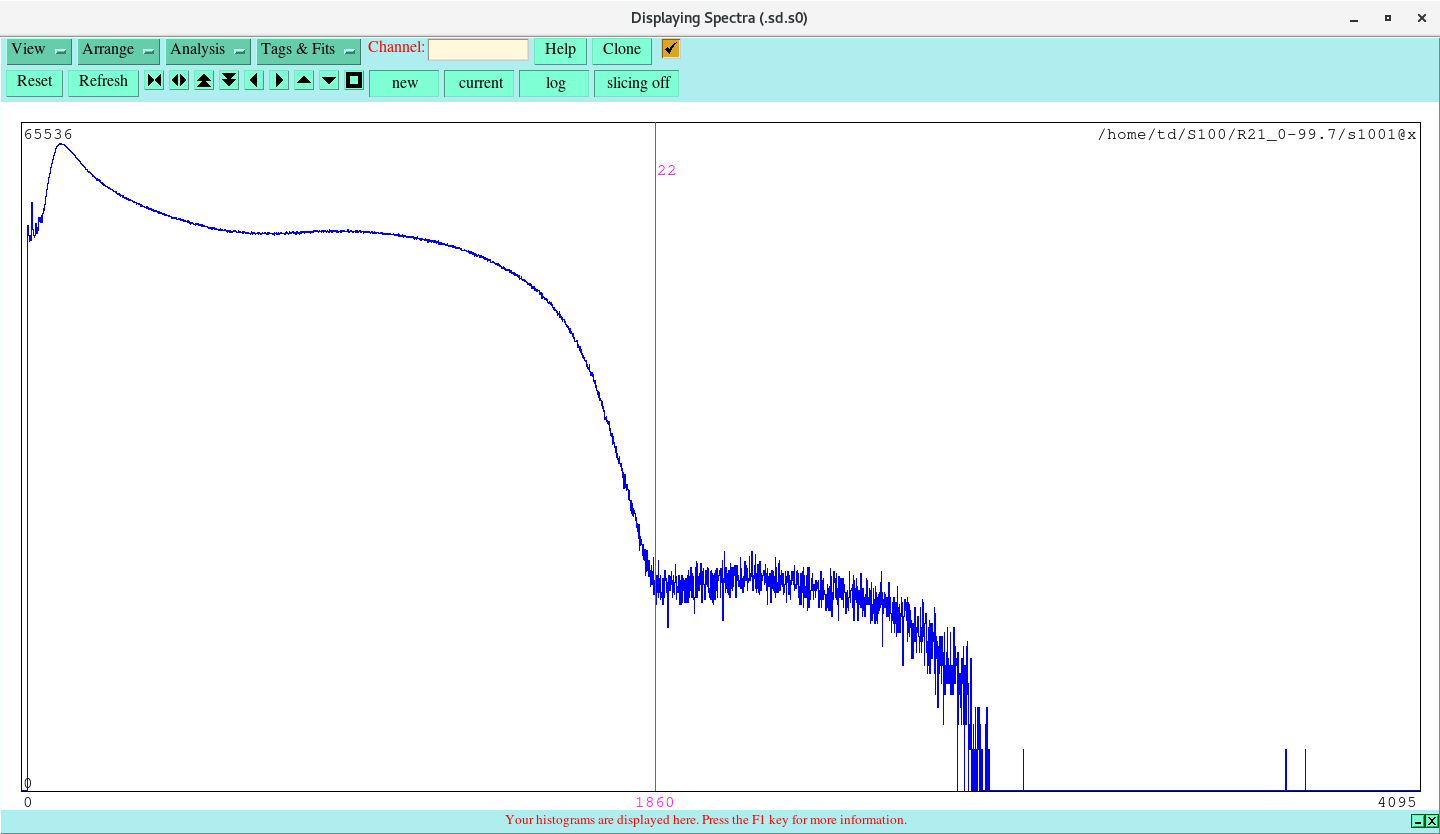This screenshot has width=1440, height=834.
Task: Shift the spectrum left with the left-arrow icon
Action: 253,80
